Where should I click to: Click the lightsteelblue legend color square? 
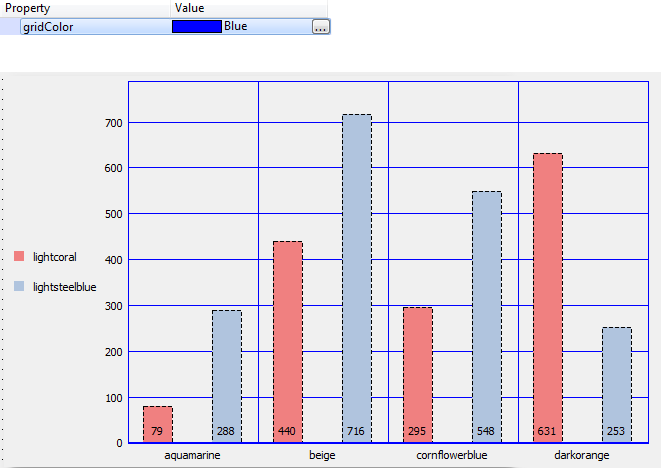(x=19, y=286)
